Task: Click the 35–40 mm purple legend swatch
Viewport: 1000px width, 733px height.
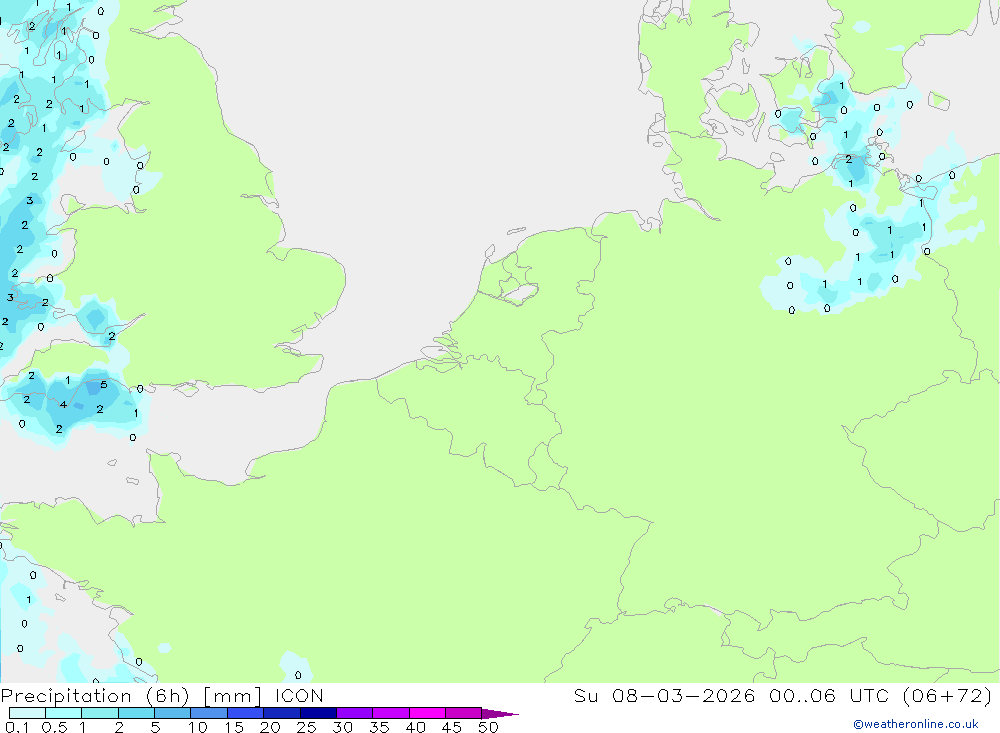Action: (391, 713)
